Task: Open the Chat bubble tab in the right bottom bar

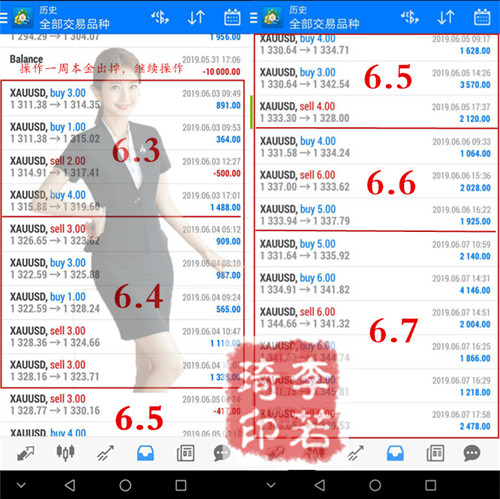Action: [x=472, y=453]
